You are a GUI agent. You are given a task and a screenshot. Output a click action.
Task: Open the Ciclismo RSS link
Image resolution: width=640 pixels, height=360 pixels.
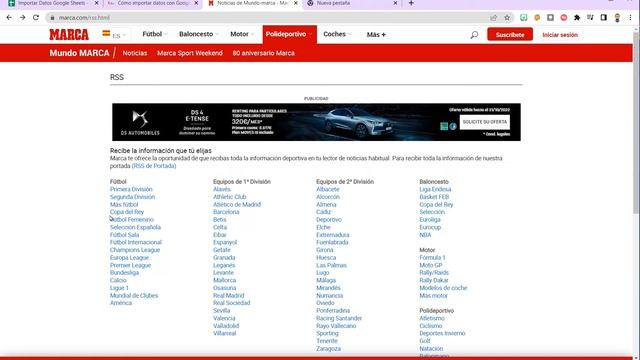pyautogui.click(x=431, y=326)
